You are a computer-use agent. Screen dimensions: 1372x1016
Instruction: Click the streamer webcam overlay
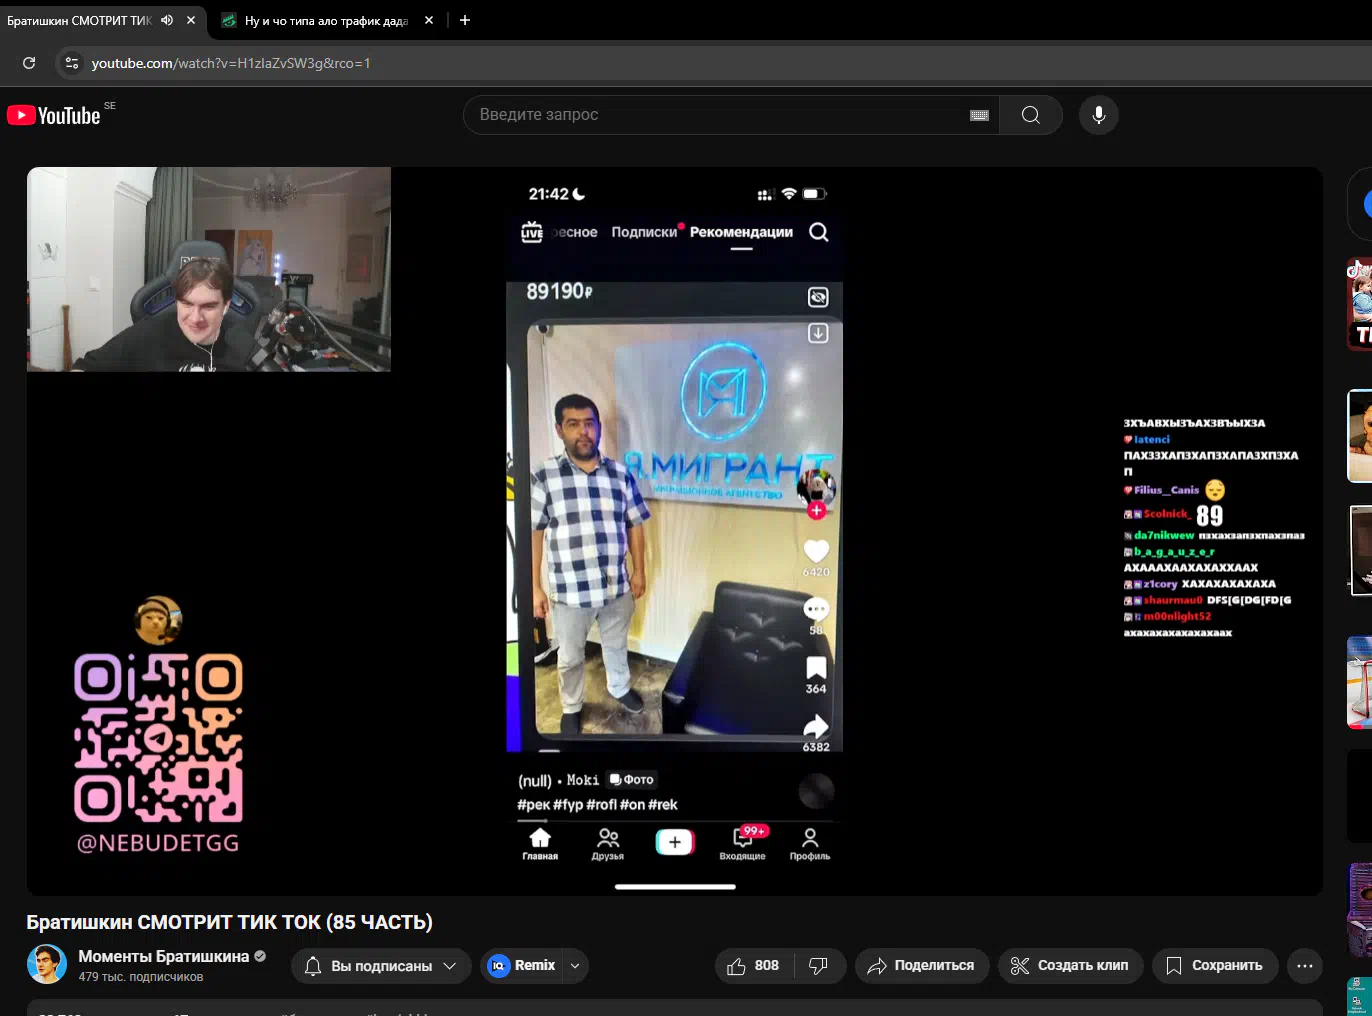tap(209, 269)
